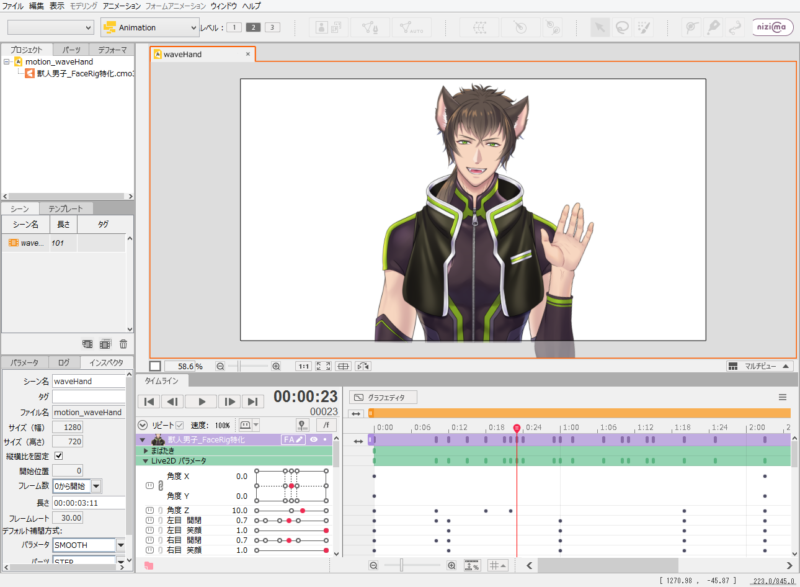
Task: Click the サイズ (幅) 1280 field
Action: (x=67, y=427)
